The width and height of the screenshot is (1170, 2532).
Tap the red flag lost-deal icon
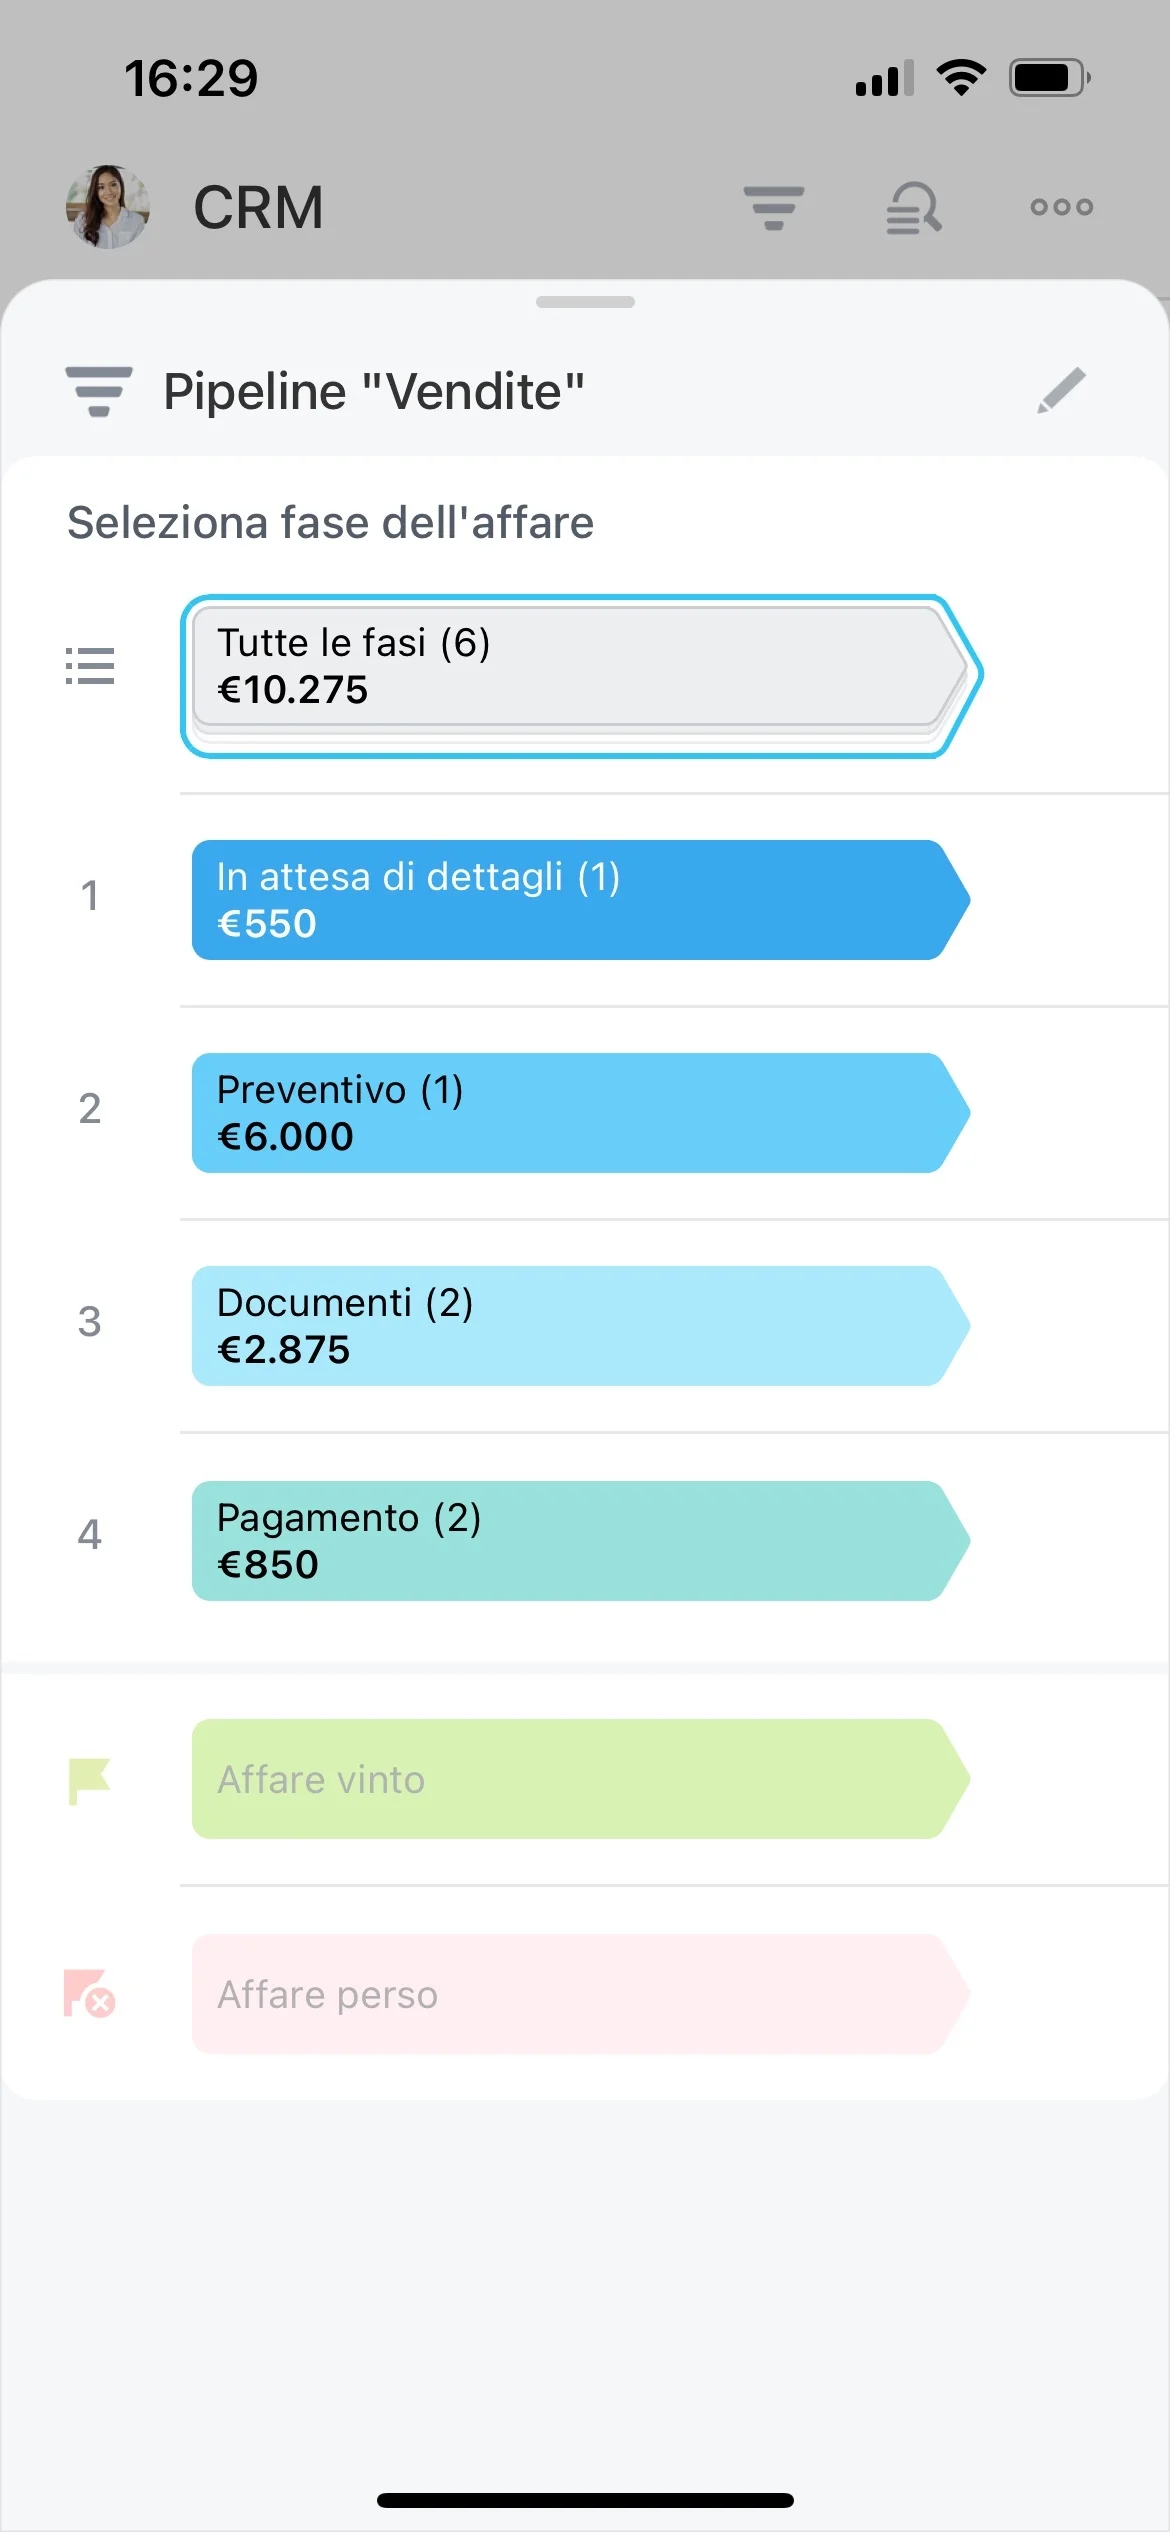click(90, 1993)
